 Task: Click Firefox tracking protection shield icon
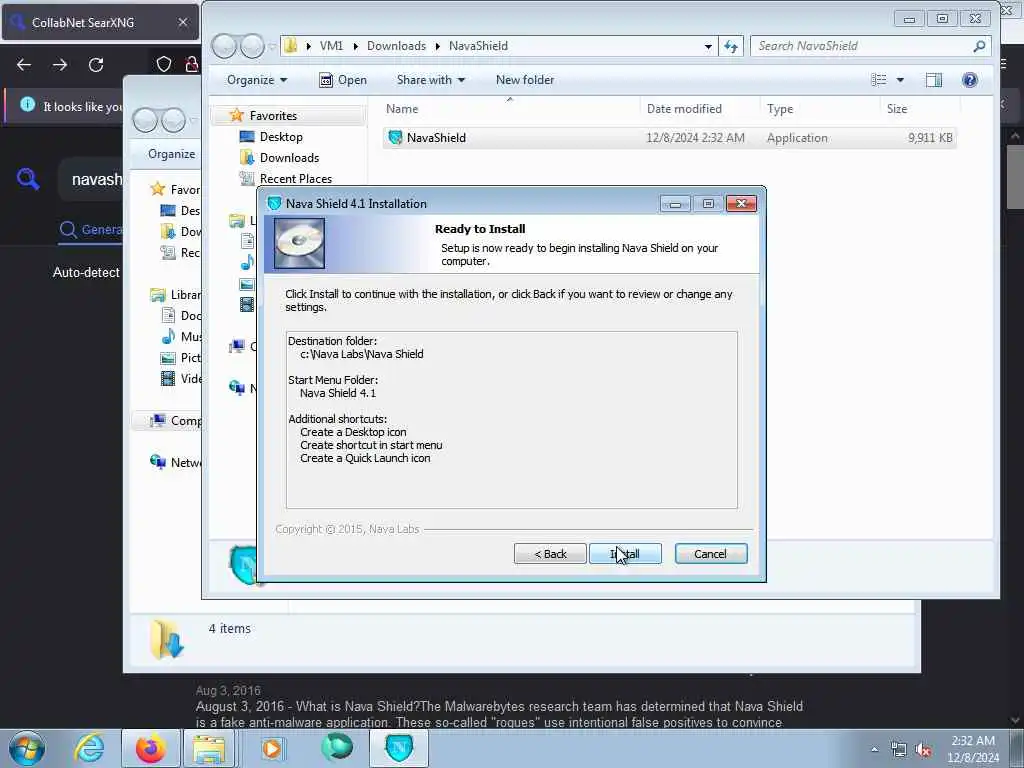point(163,64)
